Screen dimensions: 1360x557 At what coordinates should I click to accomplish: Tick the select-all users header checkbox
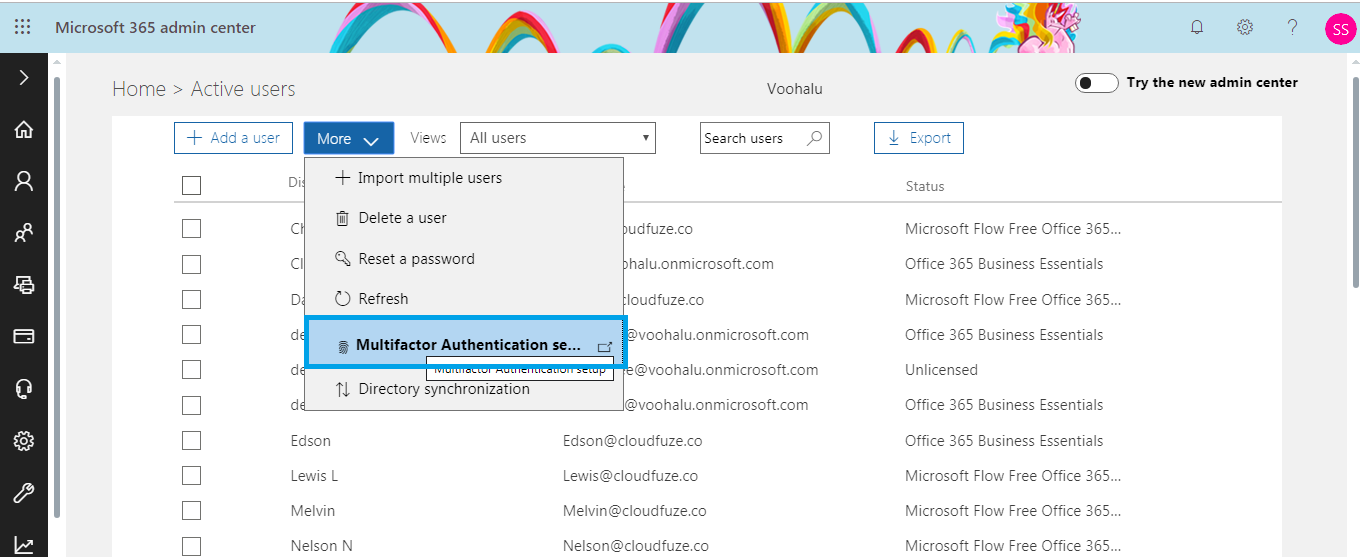(191, 185)
